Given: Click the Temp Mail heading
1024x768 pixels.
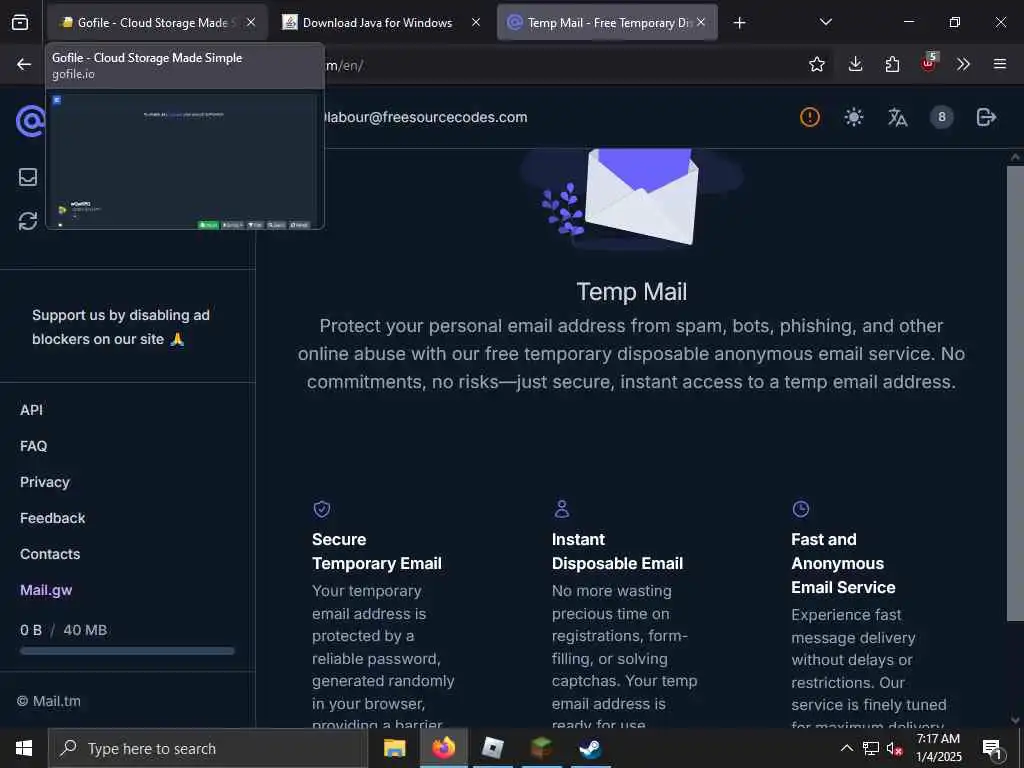Looking at the screenshot, I should [x=632, y=291].
